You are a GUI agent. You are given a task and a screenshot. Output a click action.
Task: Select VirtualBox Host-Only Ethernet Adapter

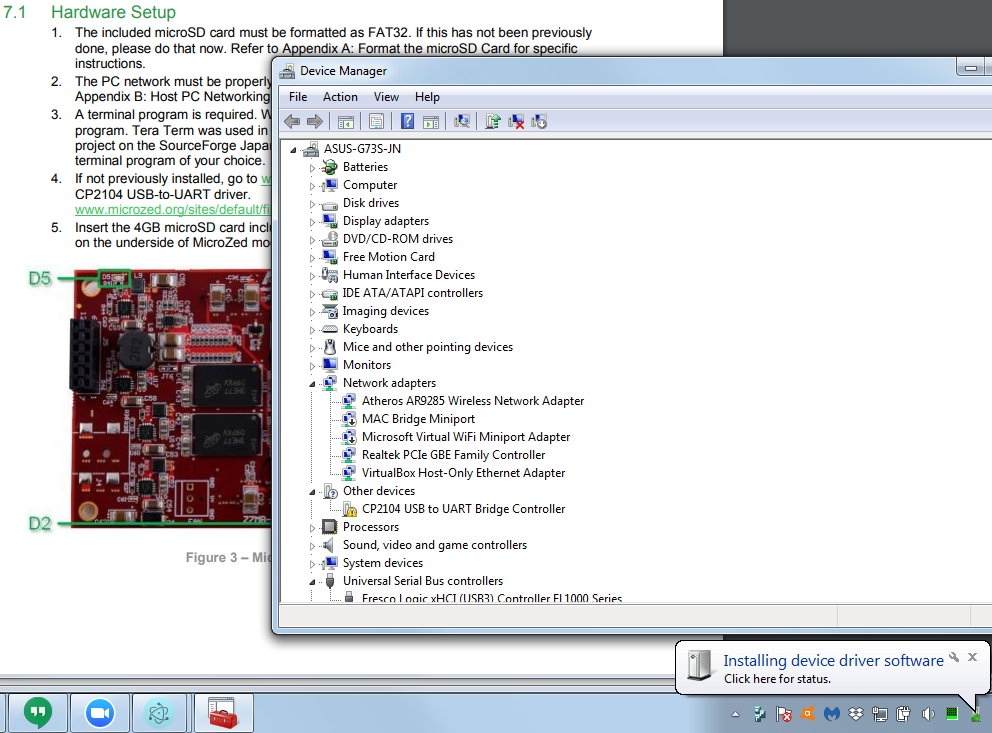[x=463, y=473]
